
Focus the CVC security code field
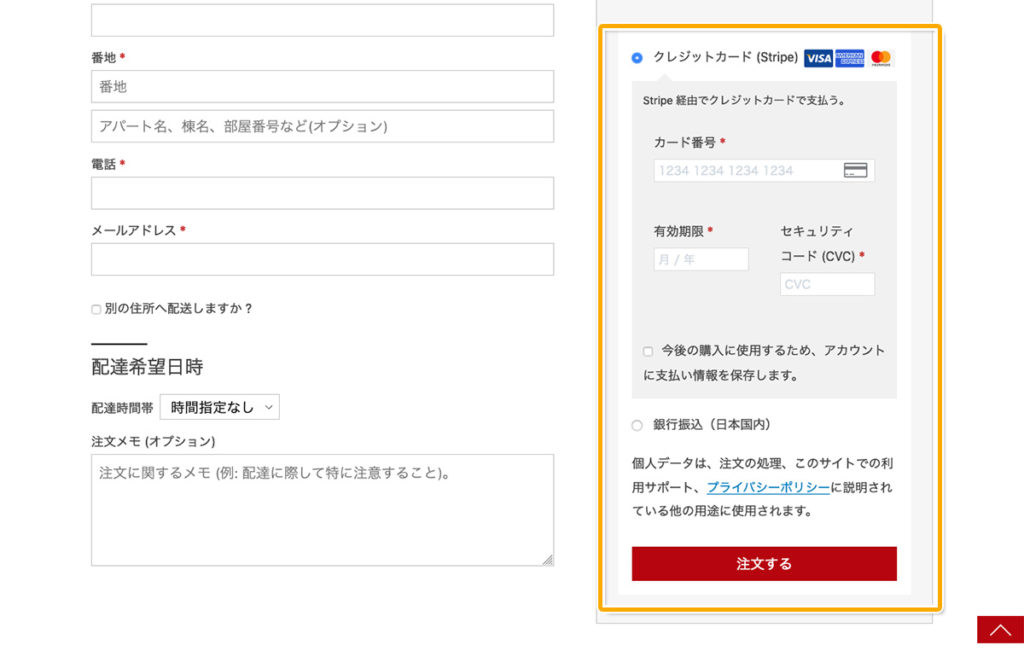click(827, 284)
